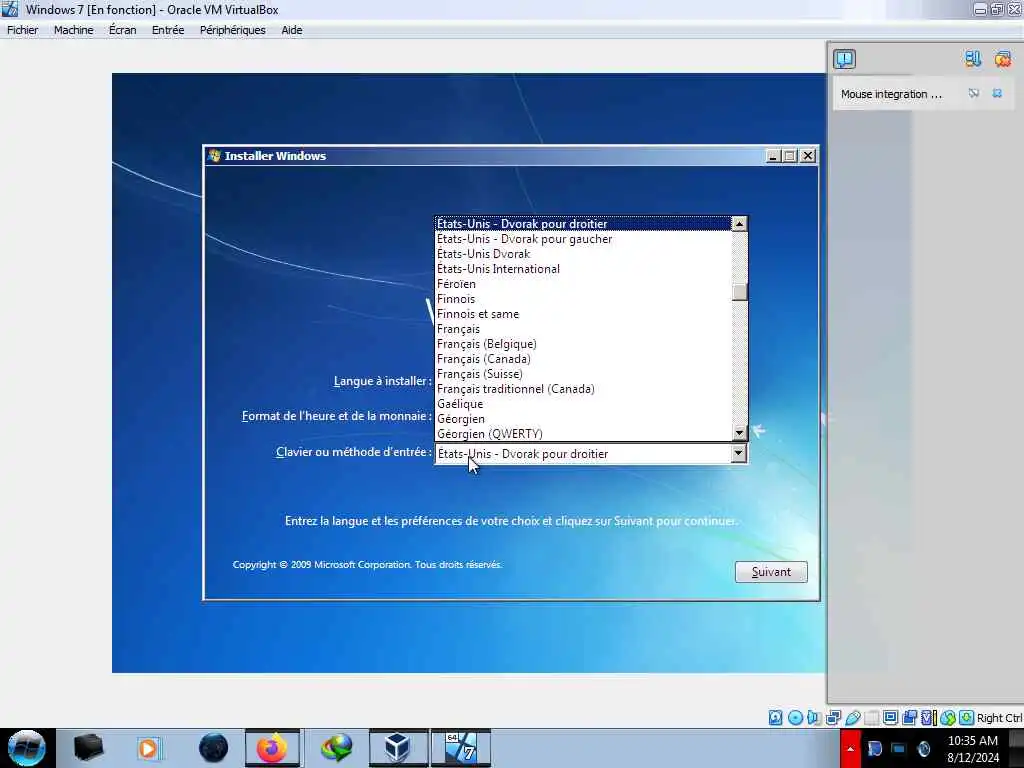Viewport: 1024px width, 768px height.
Task: Click the blue monitor tray icon
Action: coord(899,749)
